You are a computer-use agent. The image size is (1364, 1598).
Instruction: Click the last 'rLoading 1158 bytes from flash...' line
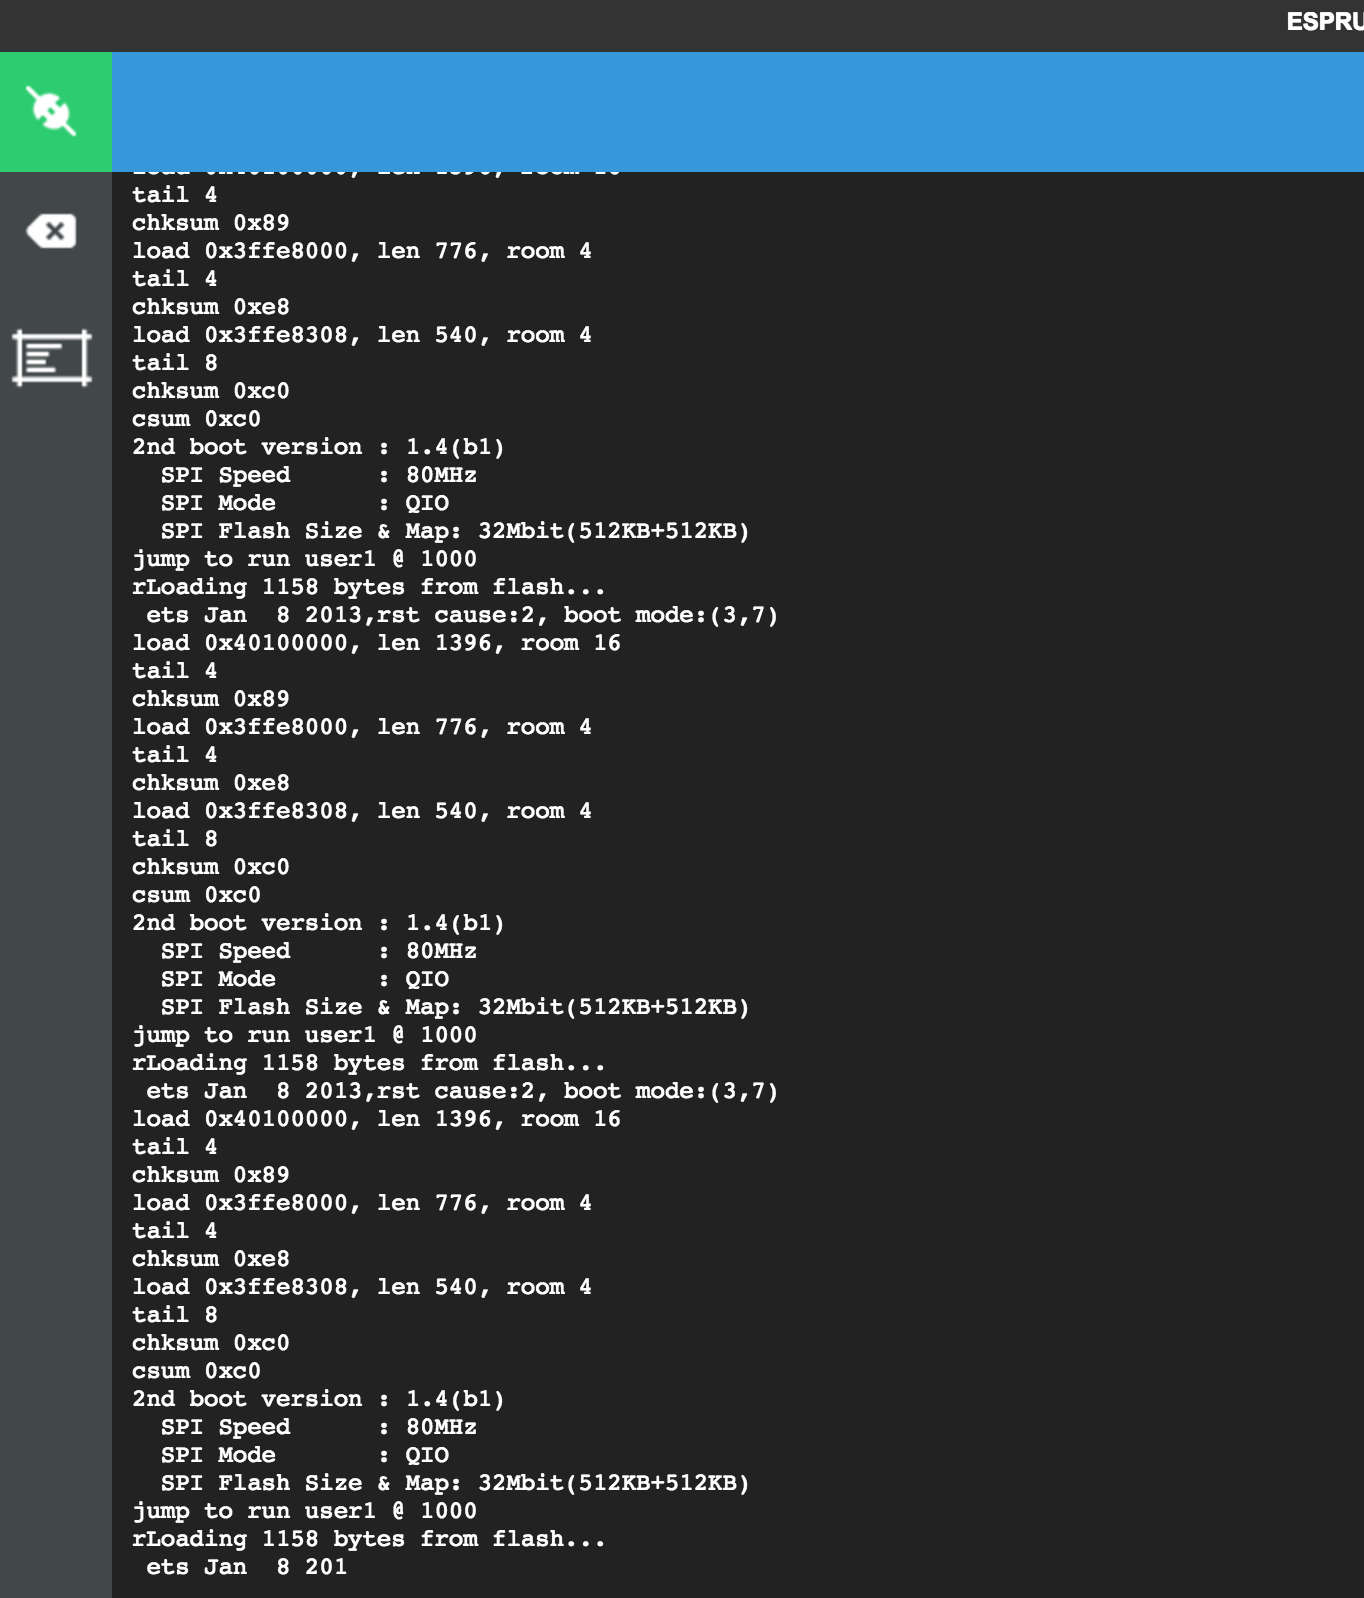pyautogui.click(x=368, y=1539)
